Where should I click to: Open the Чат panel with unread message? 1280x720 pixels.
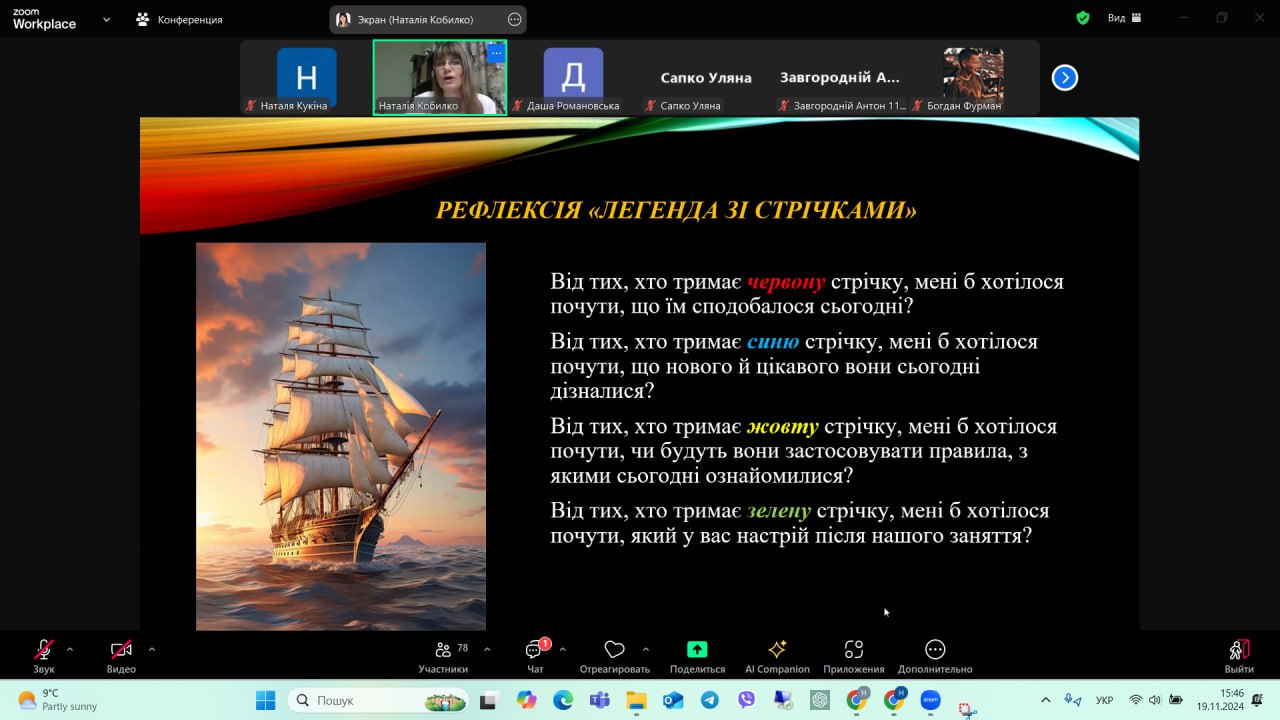click(535, 651)
